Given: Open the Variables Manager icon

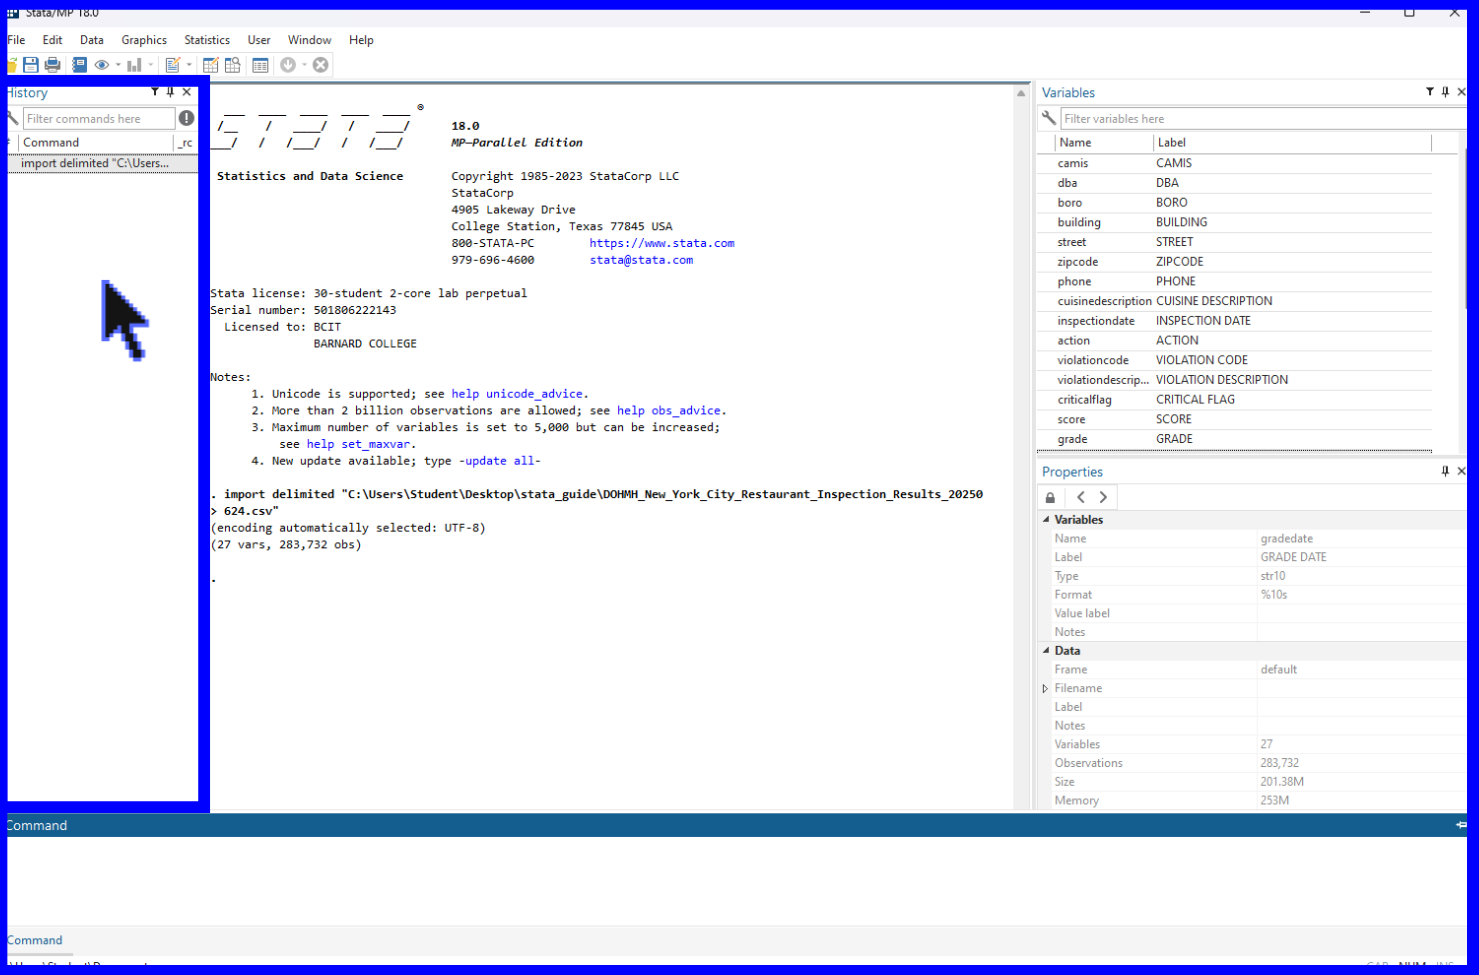Looking at the screenshot, I should pos(260,65).
